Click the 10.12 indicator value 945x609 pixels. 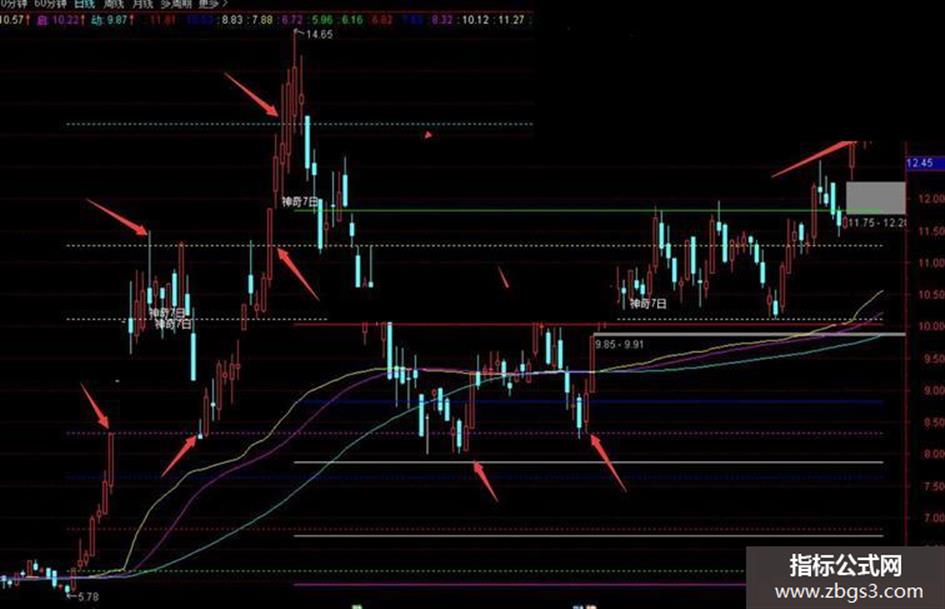(476, 20)
